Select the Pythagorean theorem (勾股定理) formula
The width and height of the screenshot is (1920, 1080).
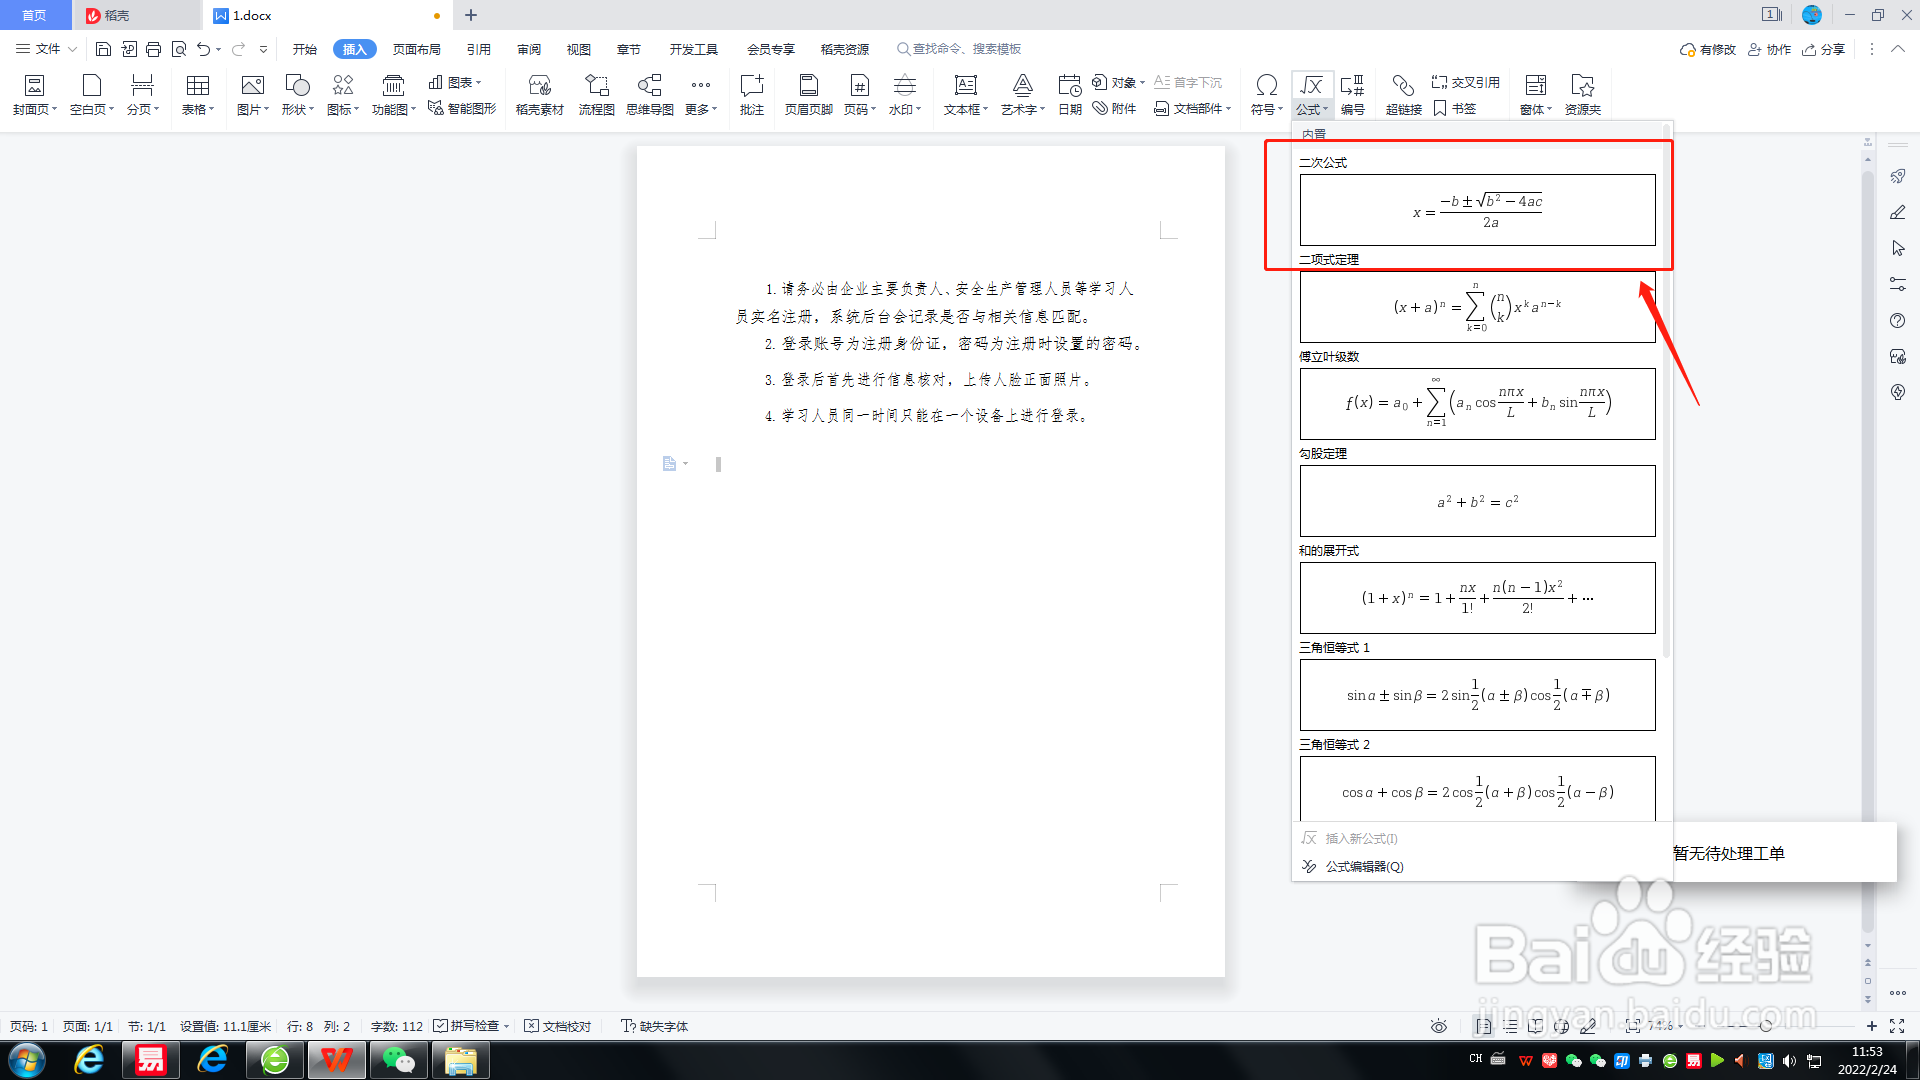pyautogui.click(x=1477, y=500)
